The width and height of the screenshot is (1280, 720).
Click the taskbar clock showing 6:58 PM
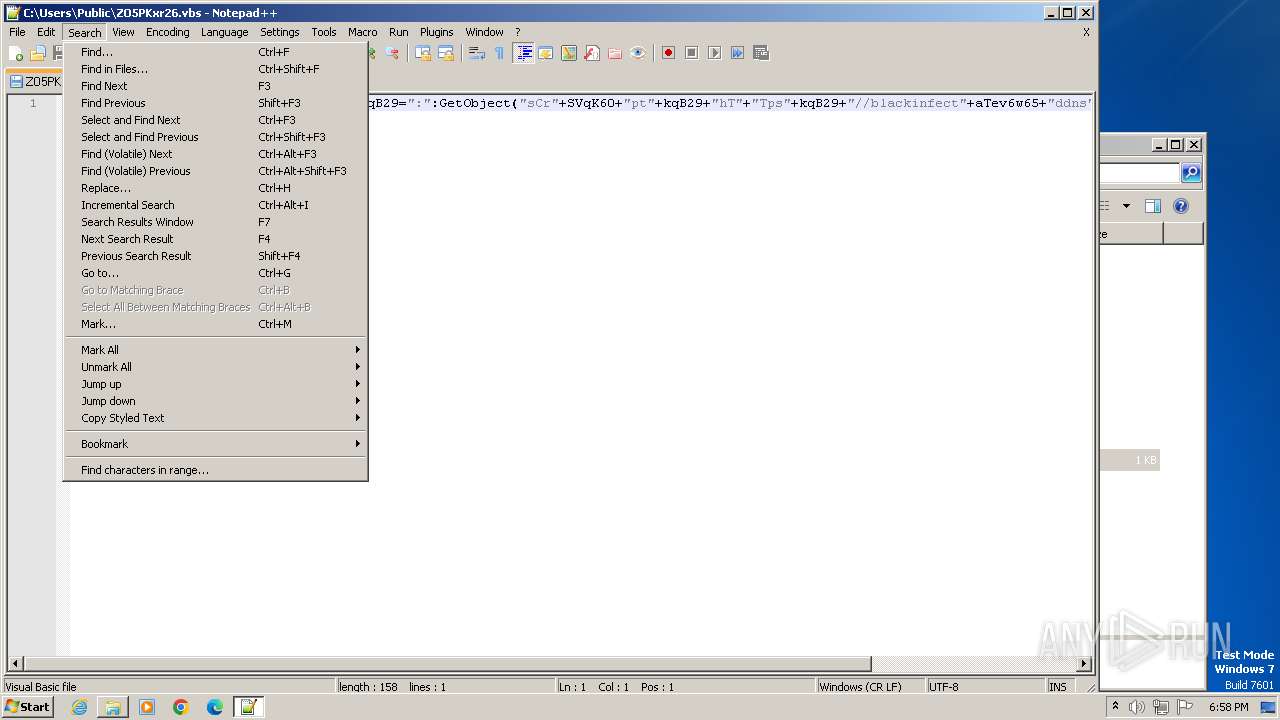click(1228, 707)
